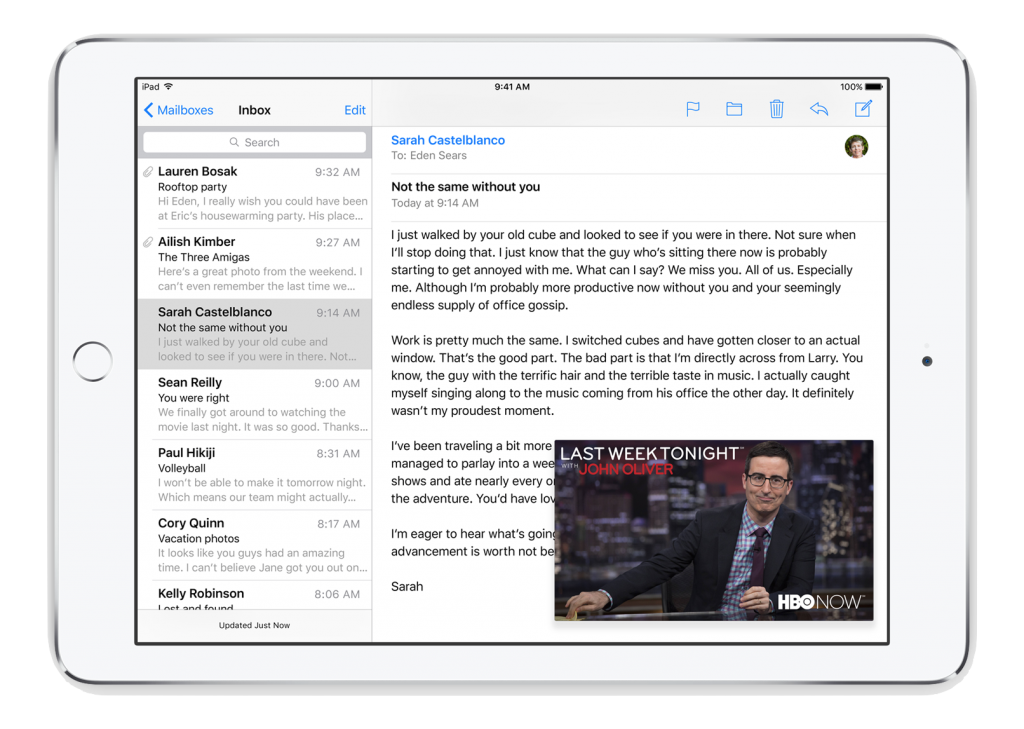This screenshot has width=1024, height=729.
Task: Open Paul Hikiji's Volleyball message
Action: 260,474
